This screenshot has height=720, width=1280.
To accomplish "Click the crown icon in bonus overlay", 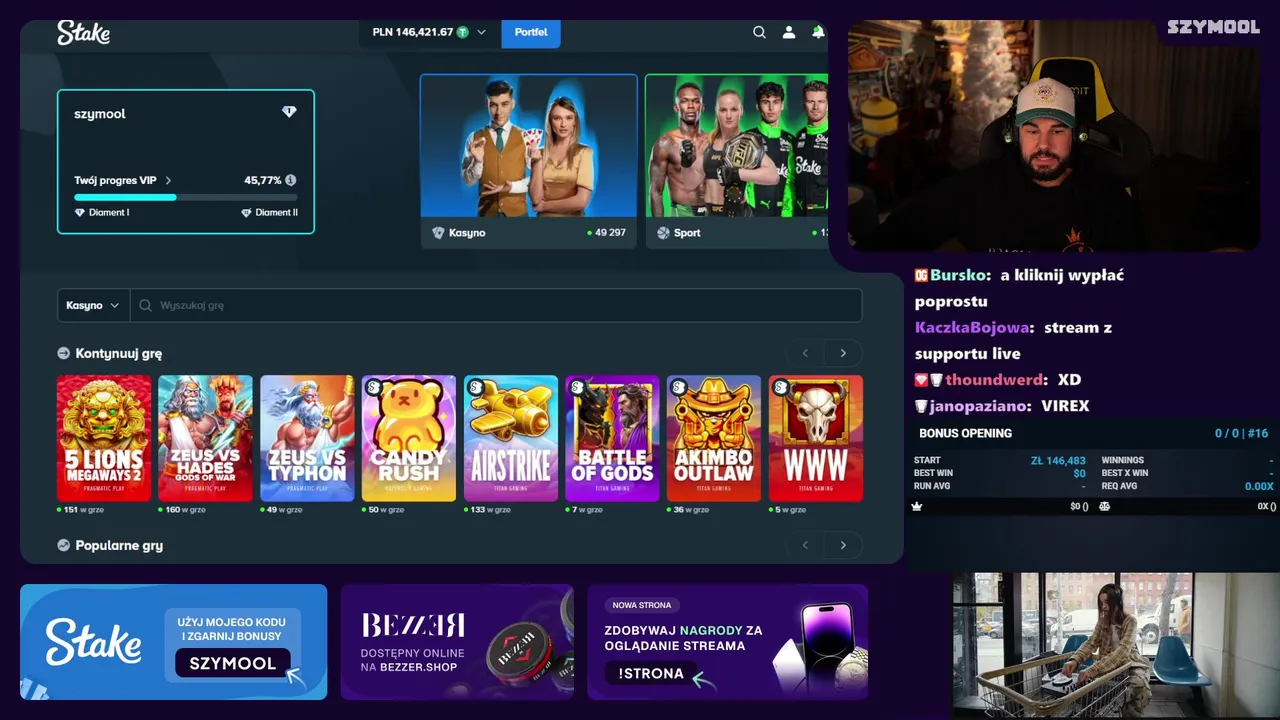I will (916, 506).
